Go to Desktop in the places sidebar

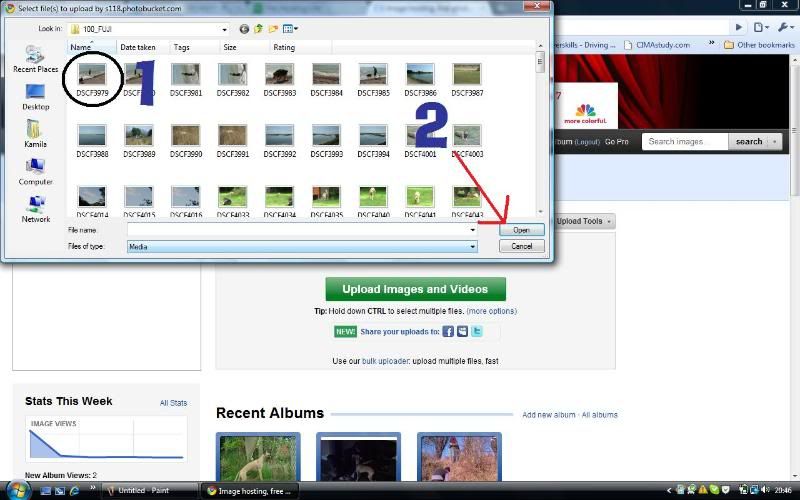pyautogui.click(x=35, y=95)
